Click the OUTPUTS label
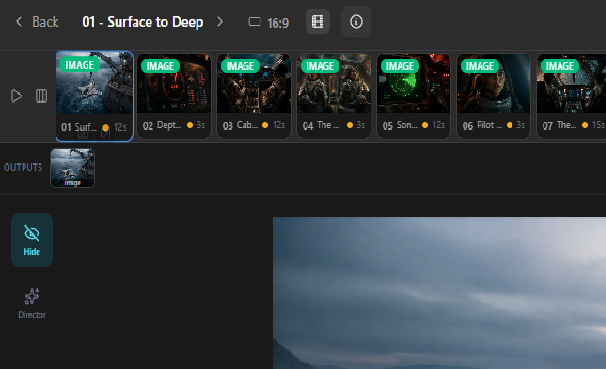 click(23, 167)
